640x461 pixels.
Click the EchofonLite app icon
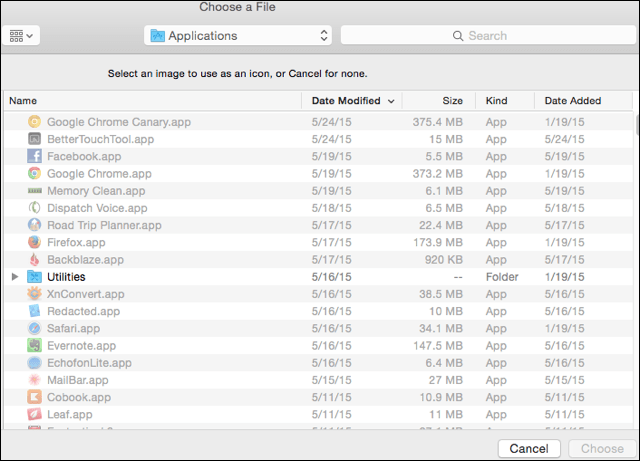(34, 363)
